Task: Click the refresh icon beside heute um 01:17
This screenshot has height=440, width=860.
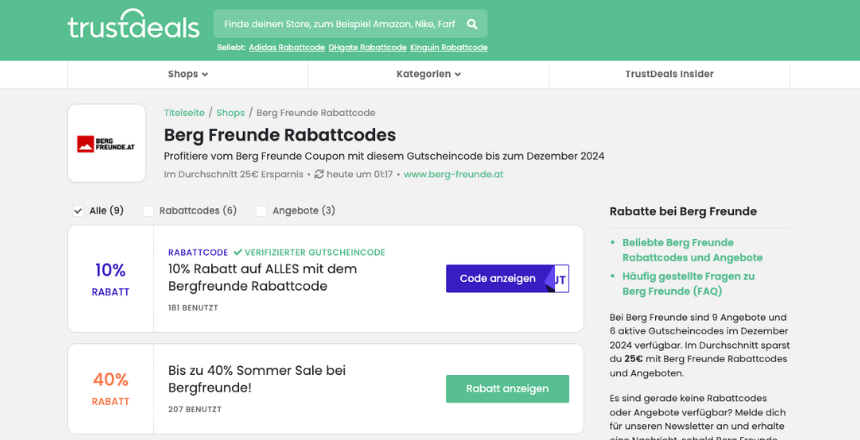Action: coord(319,174)
